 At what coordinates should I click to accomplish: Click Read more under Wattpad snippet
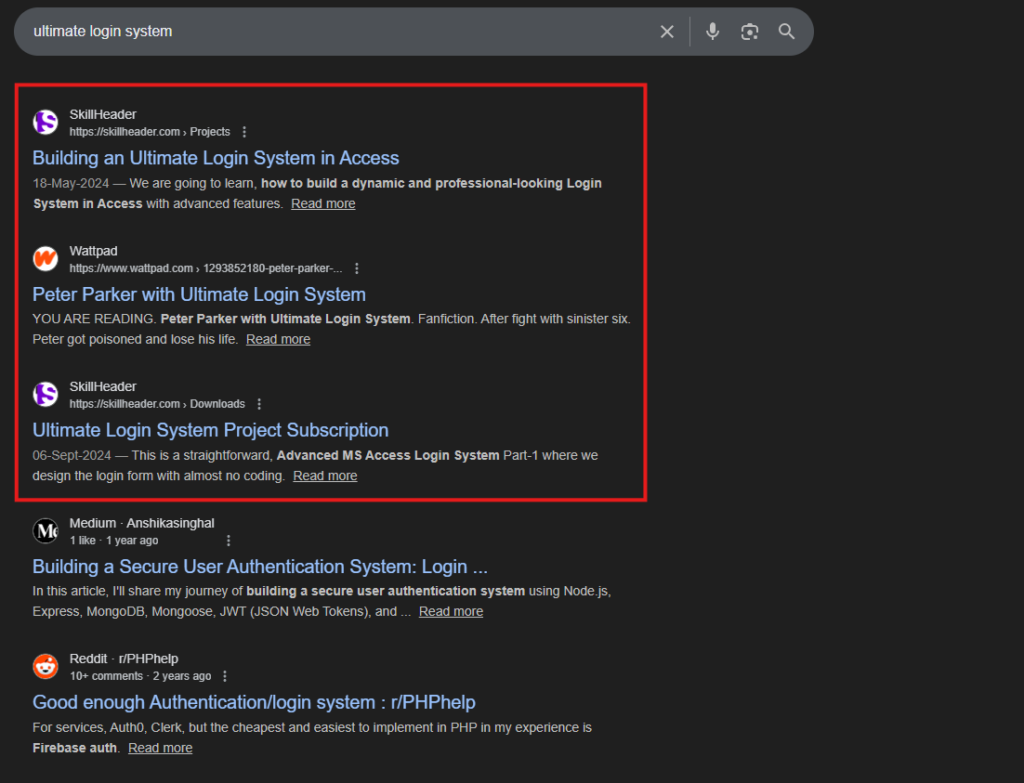point(278,339)
